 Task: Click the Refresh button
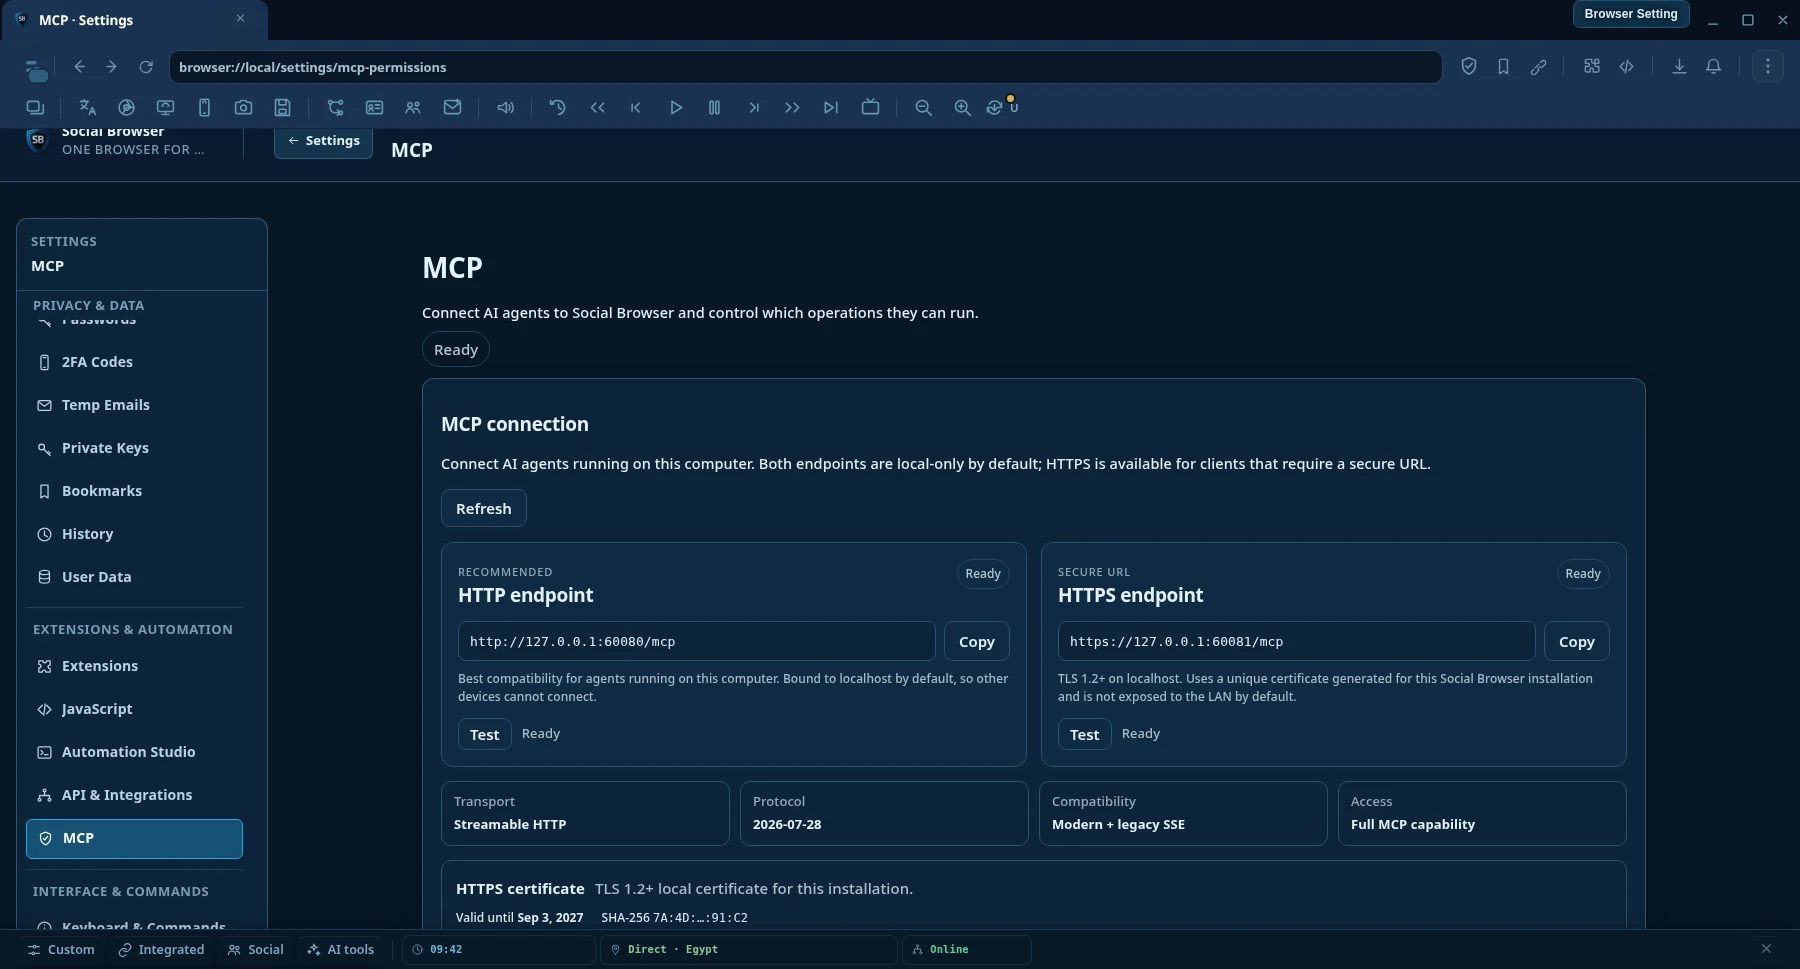484,509
